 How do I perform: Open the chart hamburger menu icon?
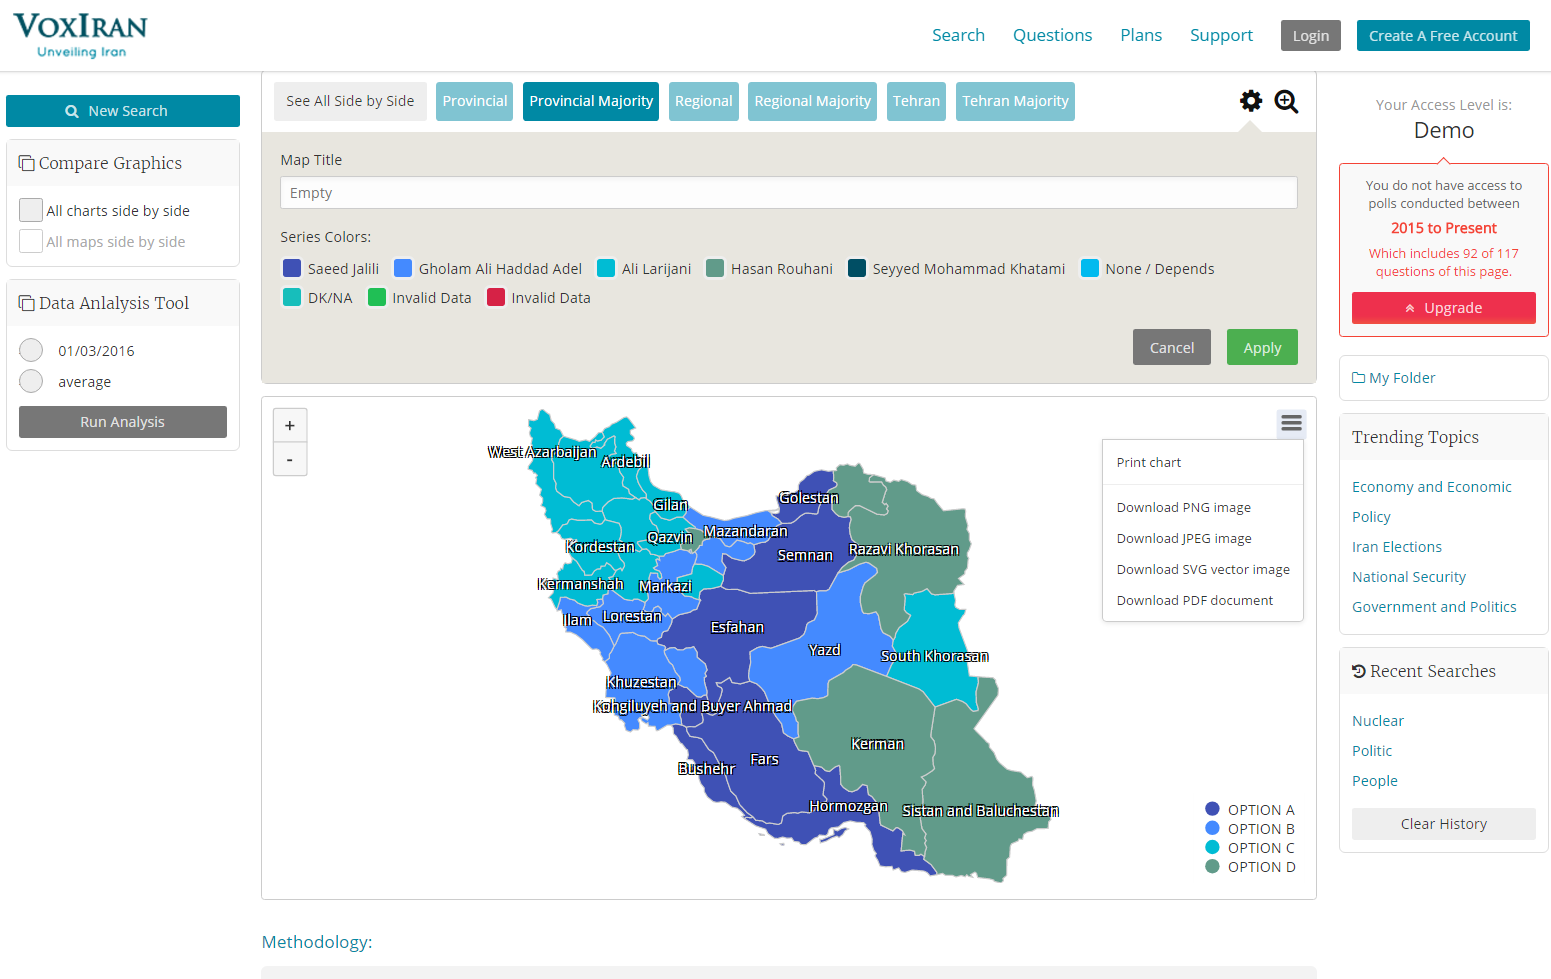click(1292, 424)
